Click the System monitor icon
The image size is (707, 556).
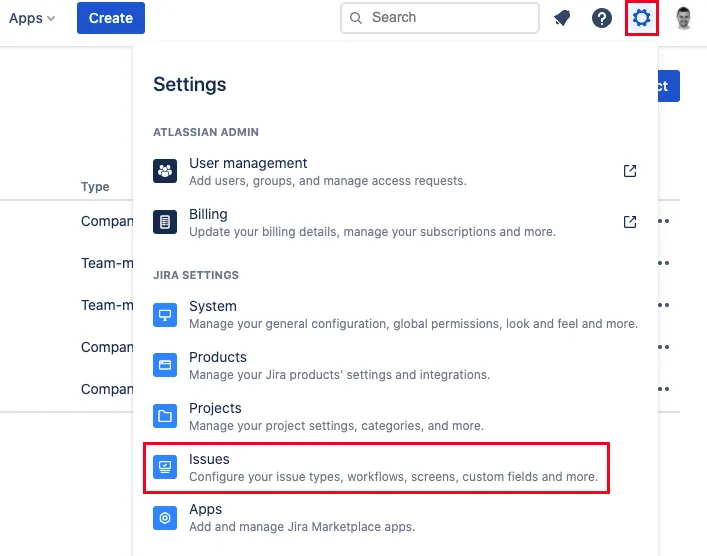165,314
